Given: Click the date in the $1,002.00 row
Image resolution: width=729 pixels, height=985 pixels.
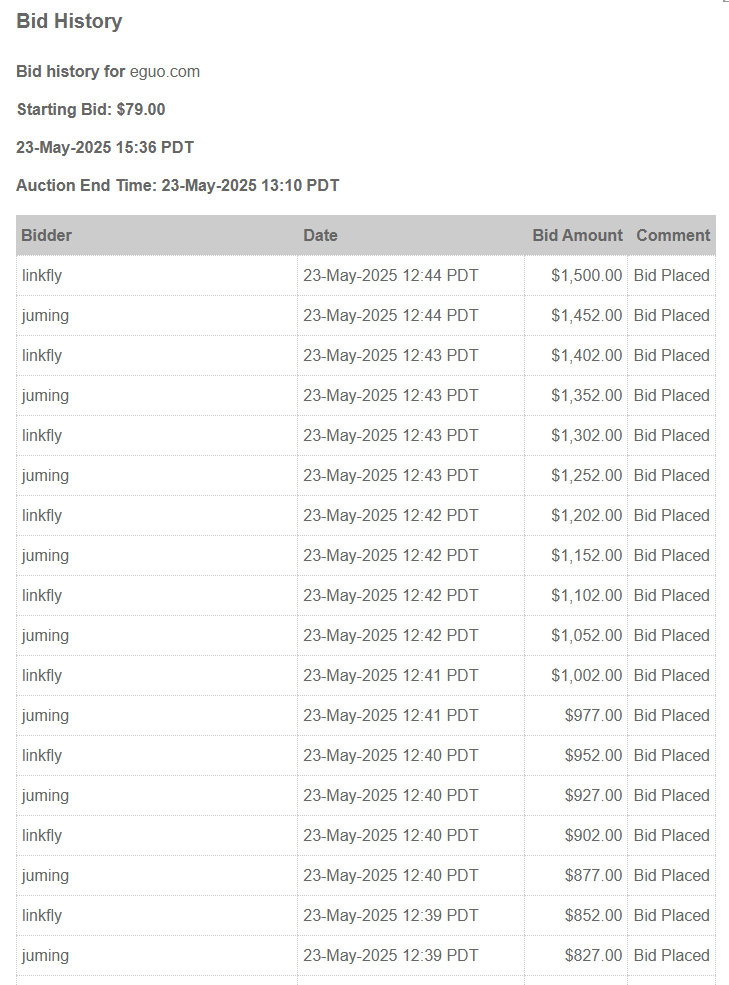Looking at the screenshot, I should 390,676.
